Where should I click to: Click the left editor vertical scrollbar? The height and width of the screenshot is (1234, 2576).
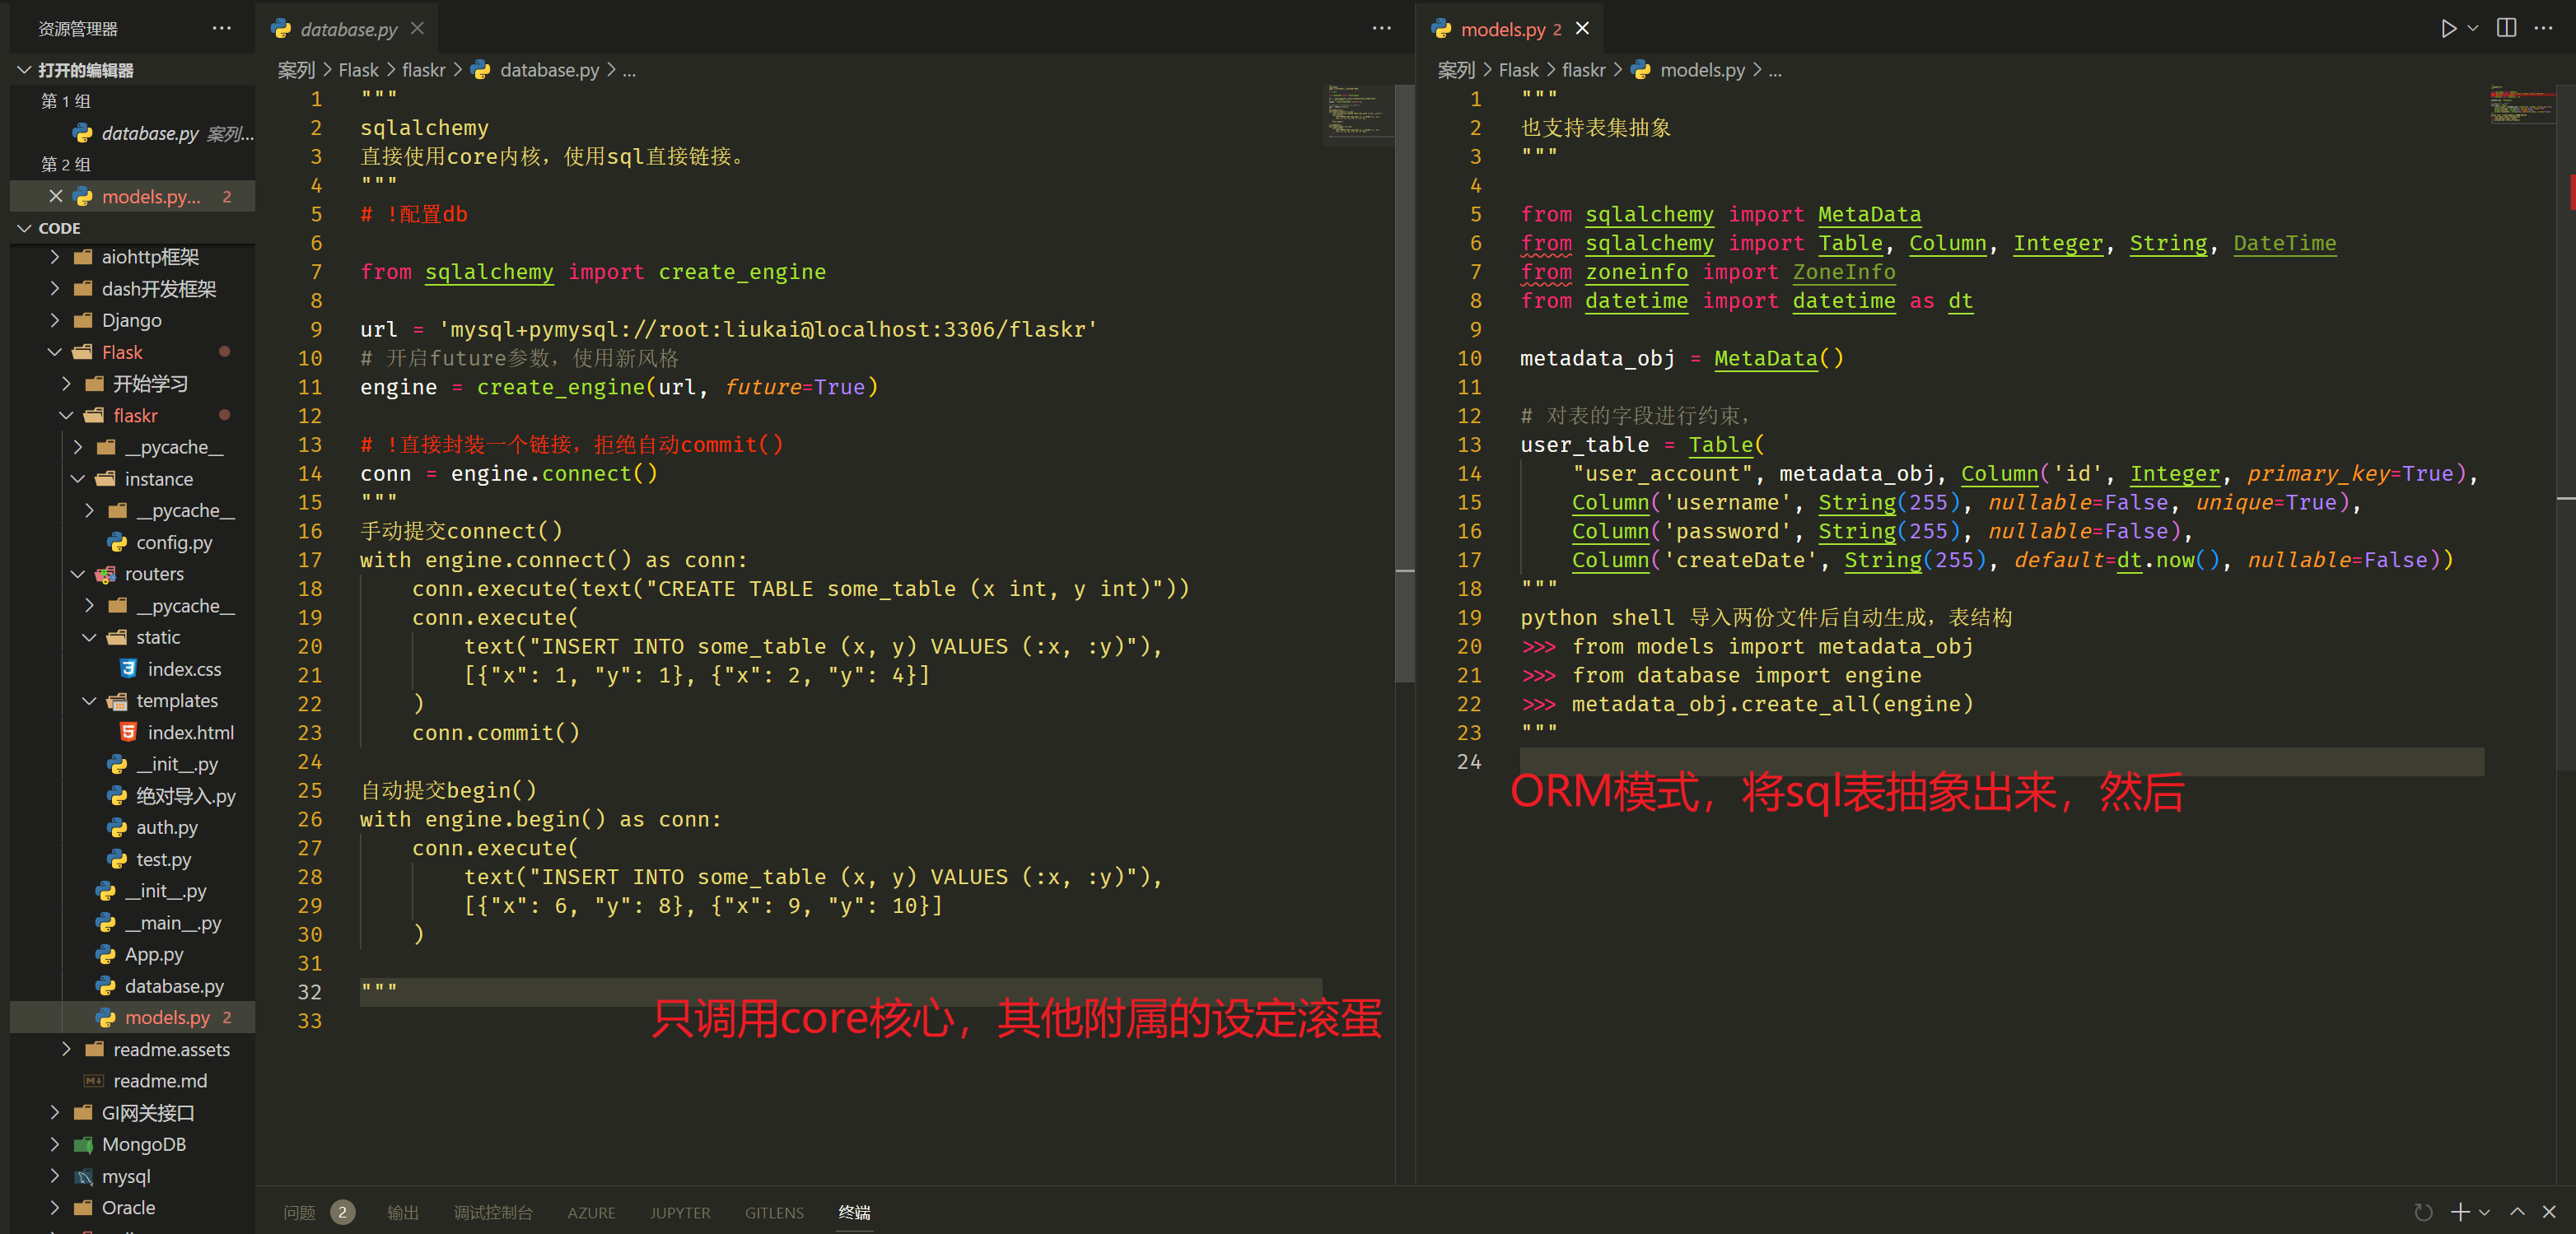pos(1404,400)
